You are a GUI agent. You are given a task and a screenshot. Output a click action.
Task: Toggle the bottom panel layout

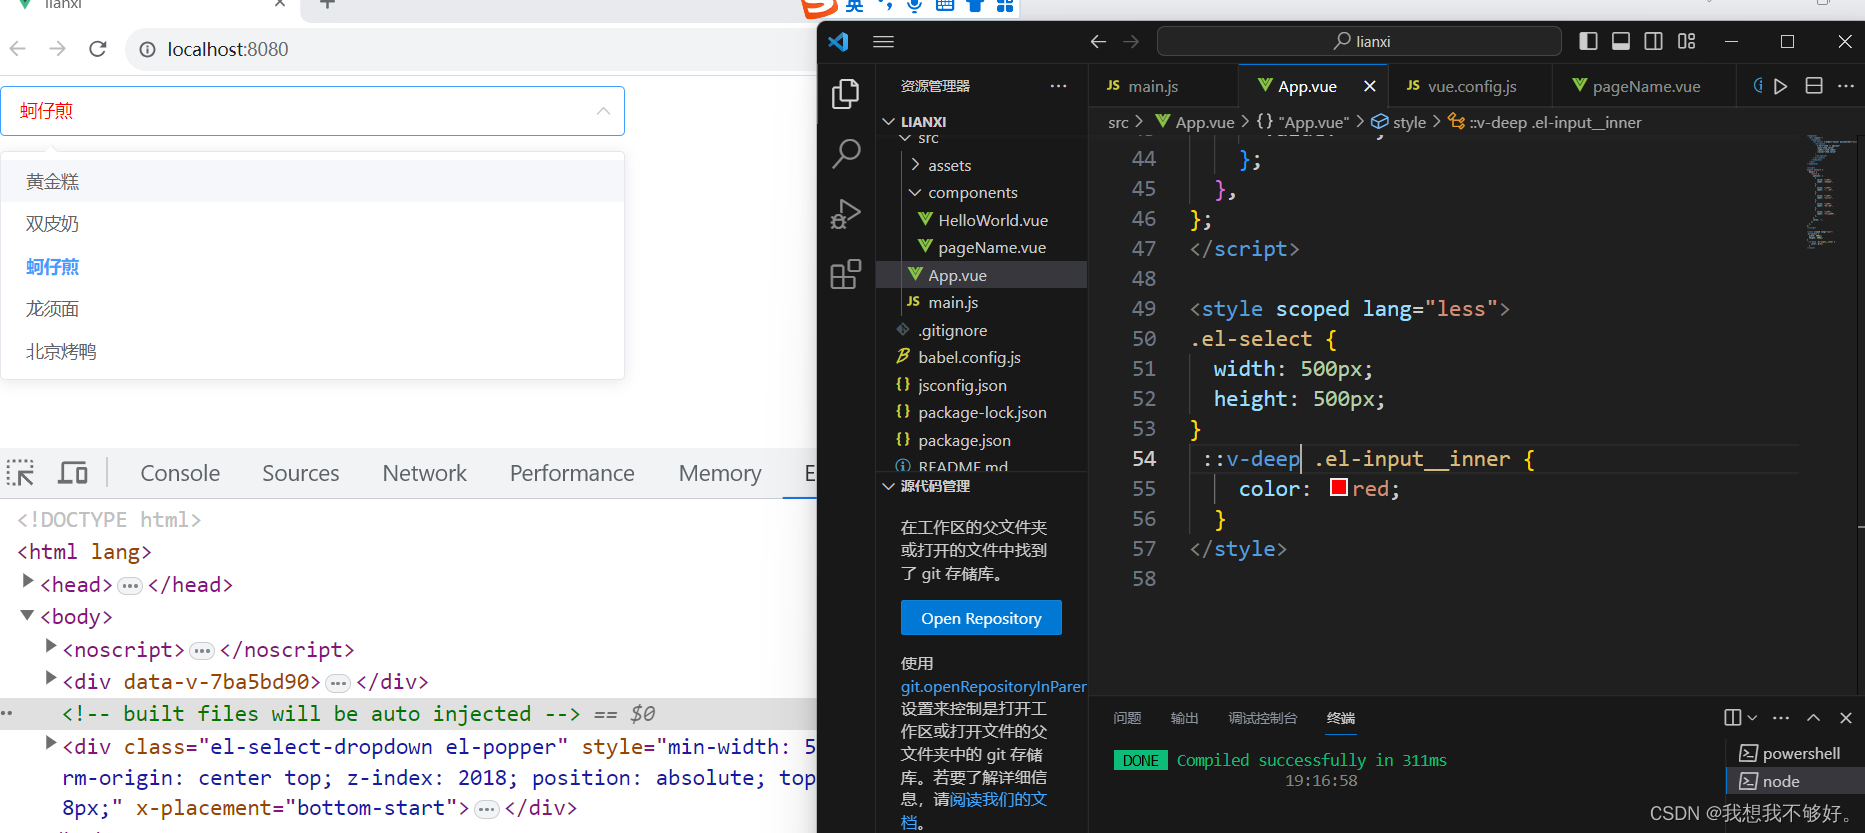coord(1621,41)
